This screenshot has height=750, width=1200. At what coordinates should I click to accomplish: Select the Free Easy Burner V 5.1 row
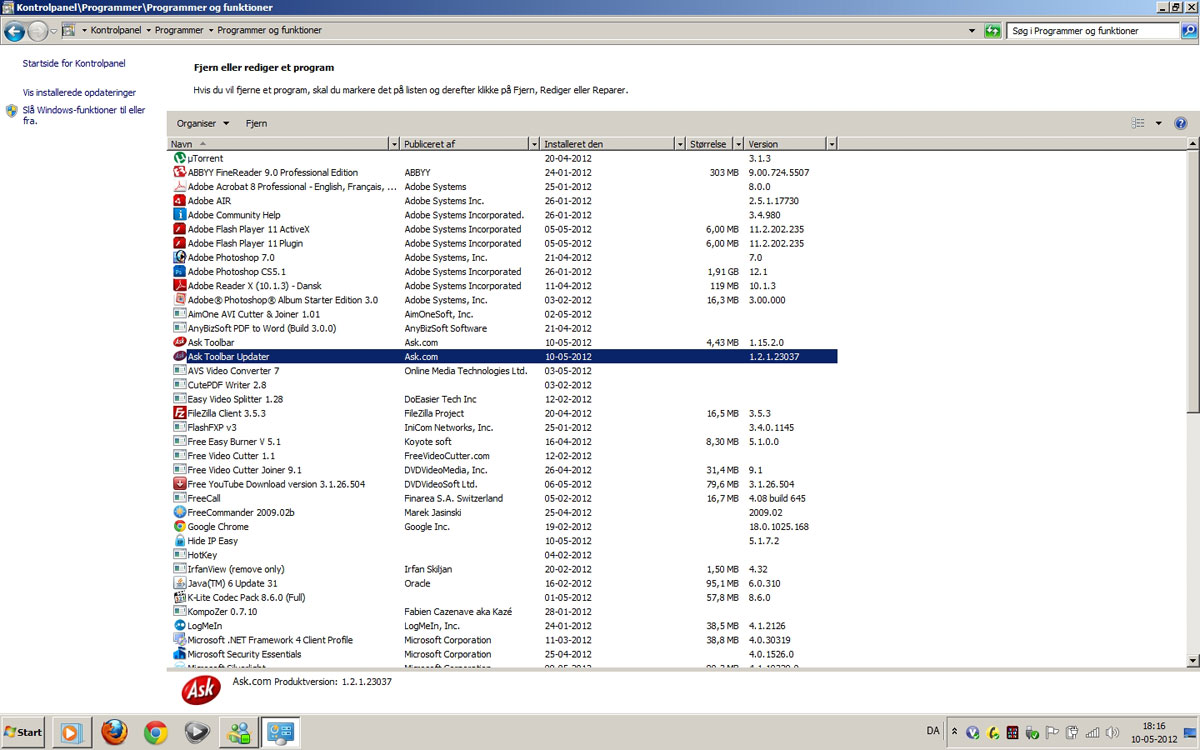pos(504,441)
